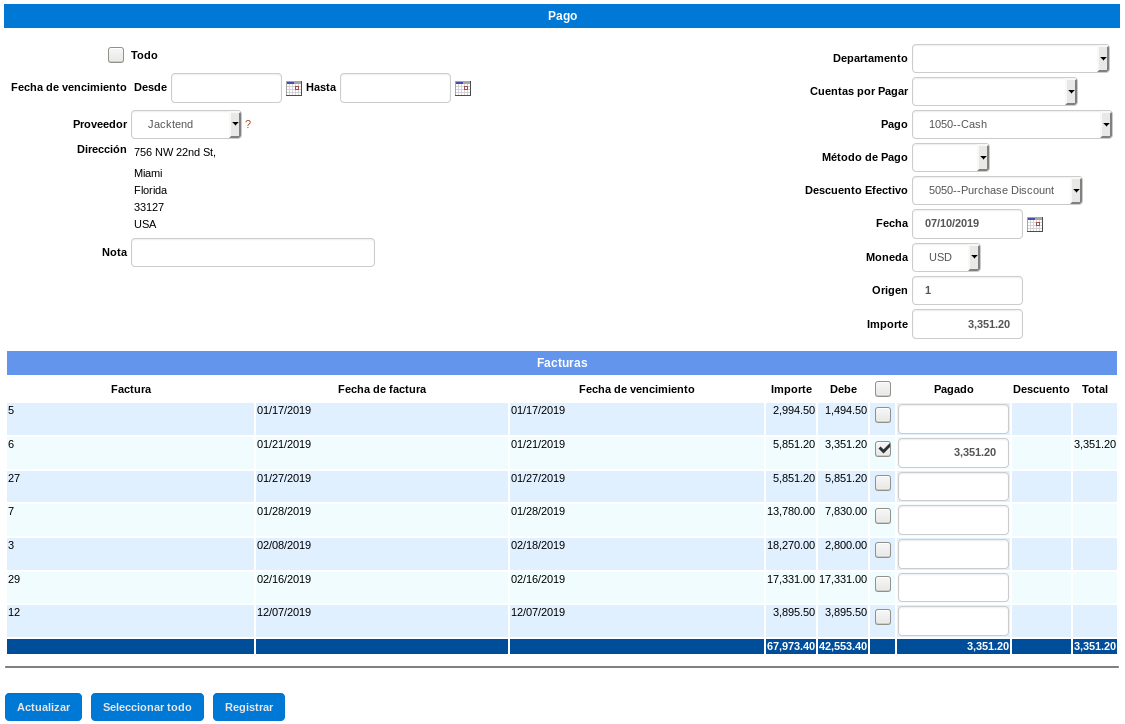The image size is (1125, 724).
Task: Click the Facturas section header
Action: point(562,363)
